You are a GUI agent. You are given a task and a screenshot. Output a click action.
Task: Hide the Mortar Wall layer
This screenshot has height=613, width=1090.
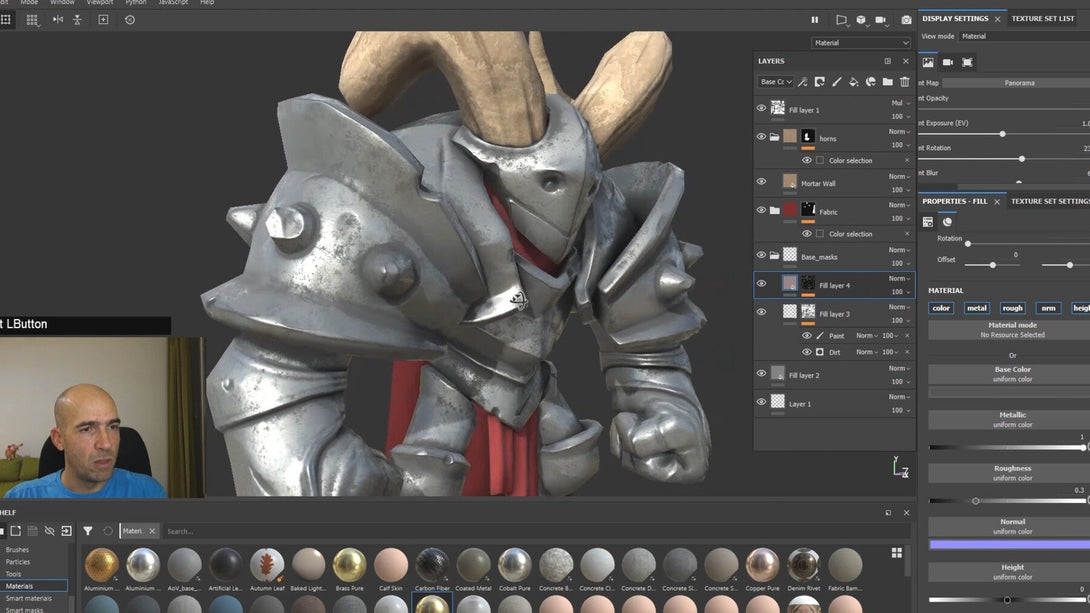click(761, 182)
